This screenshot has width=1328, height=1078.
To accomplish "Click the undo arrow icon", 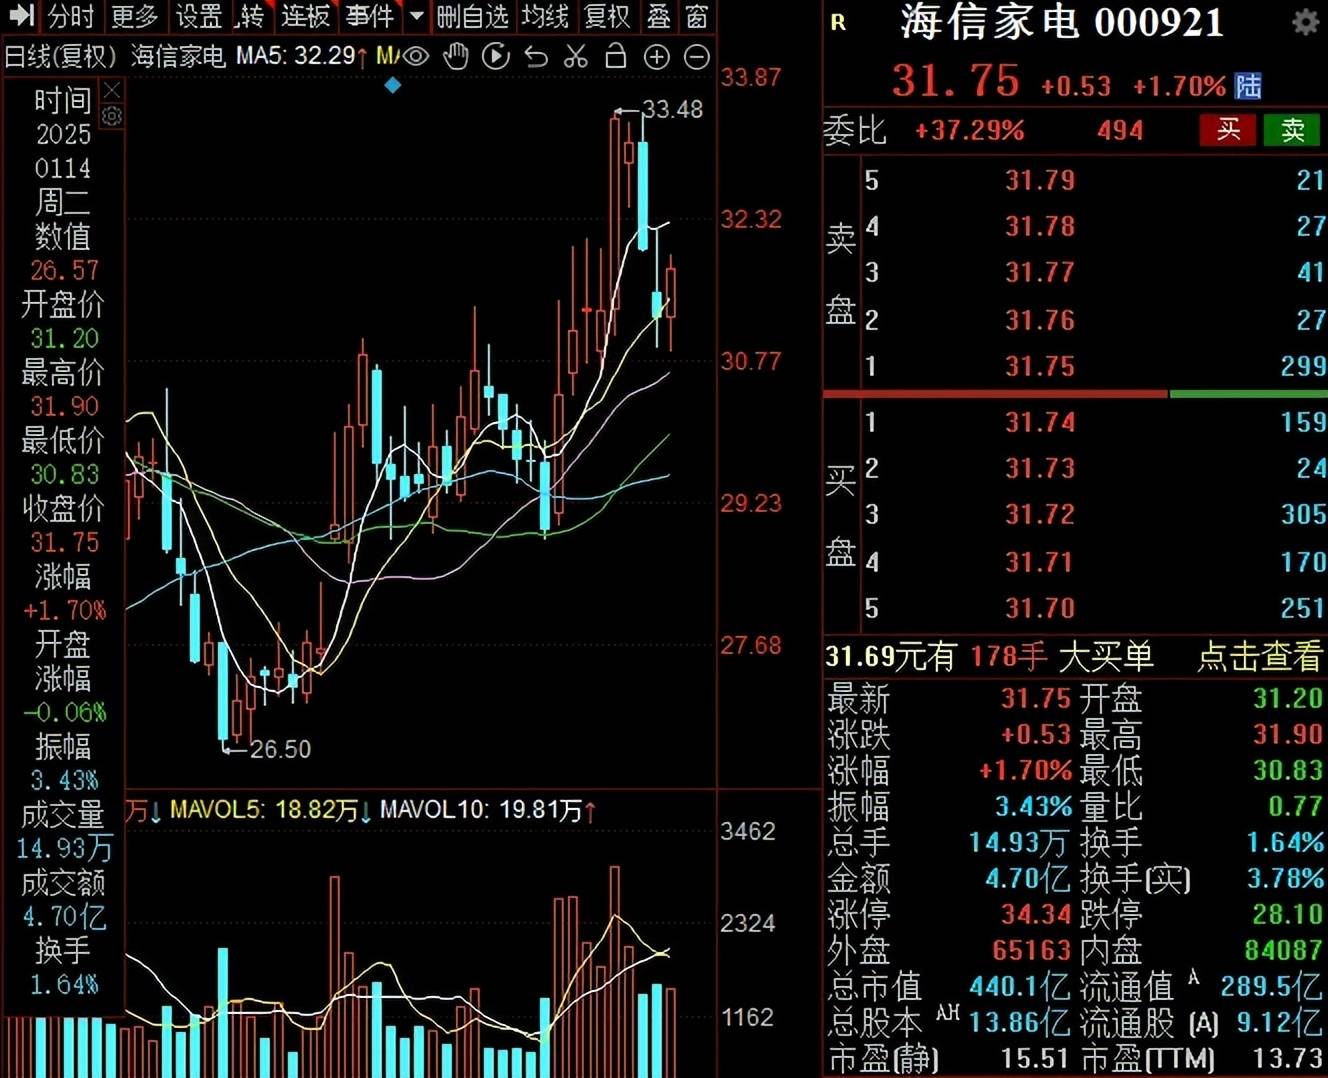I will [x=536, y=57].
